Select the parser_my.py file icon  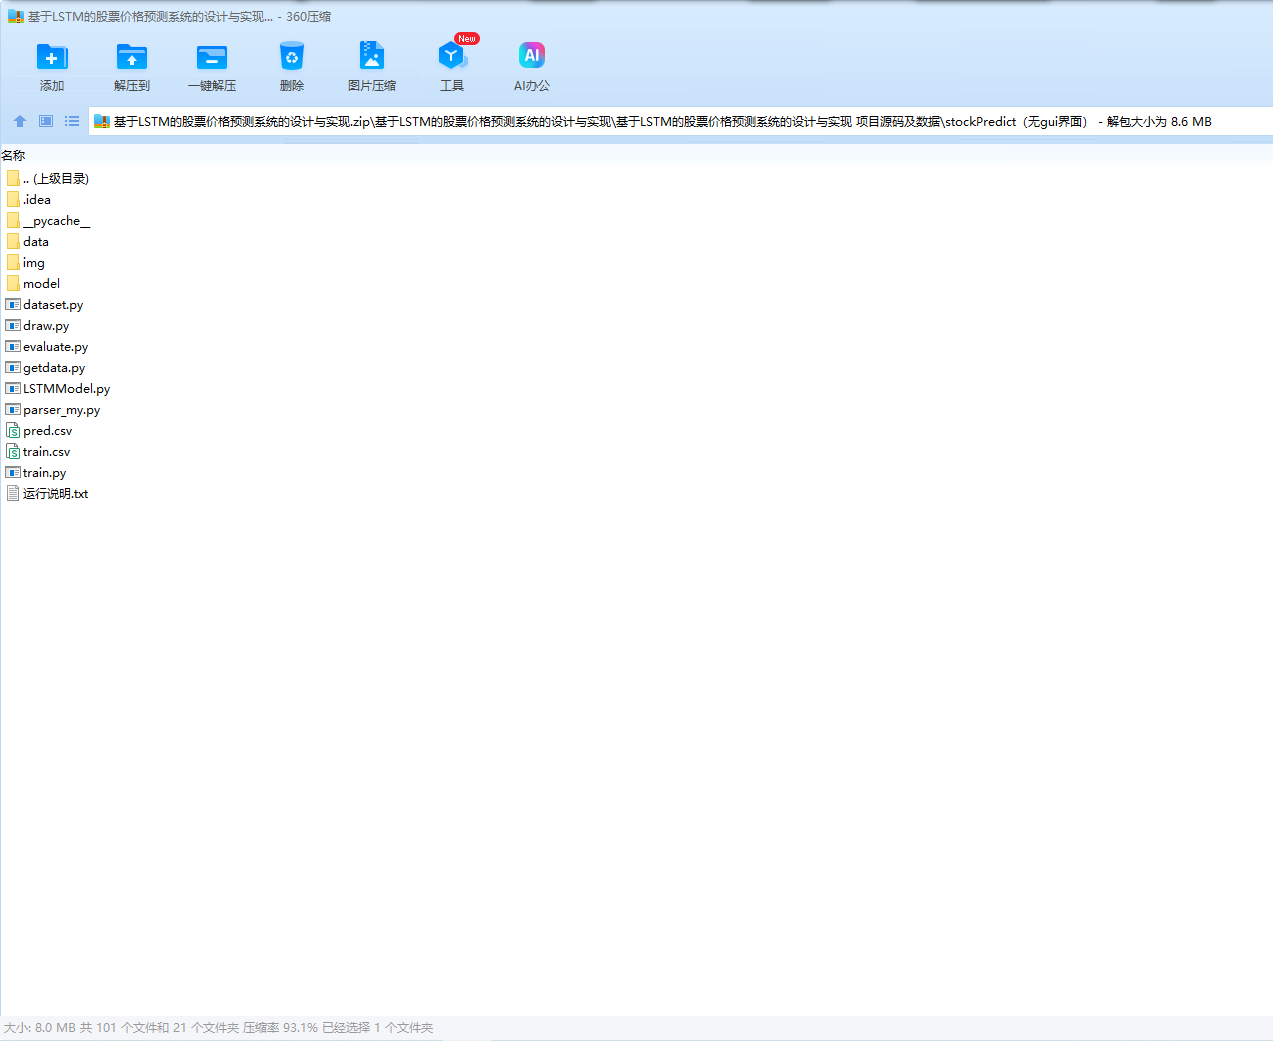(13, 410)
